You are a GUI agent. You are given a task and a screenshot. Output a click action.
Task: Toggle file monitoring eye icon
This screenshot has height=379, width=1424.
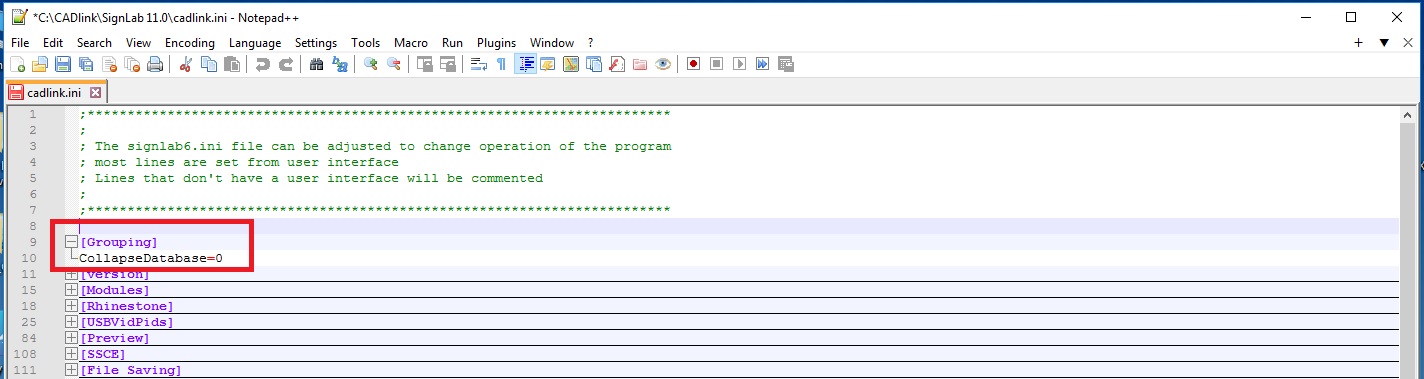coord(663,64)
